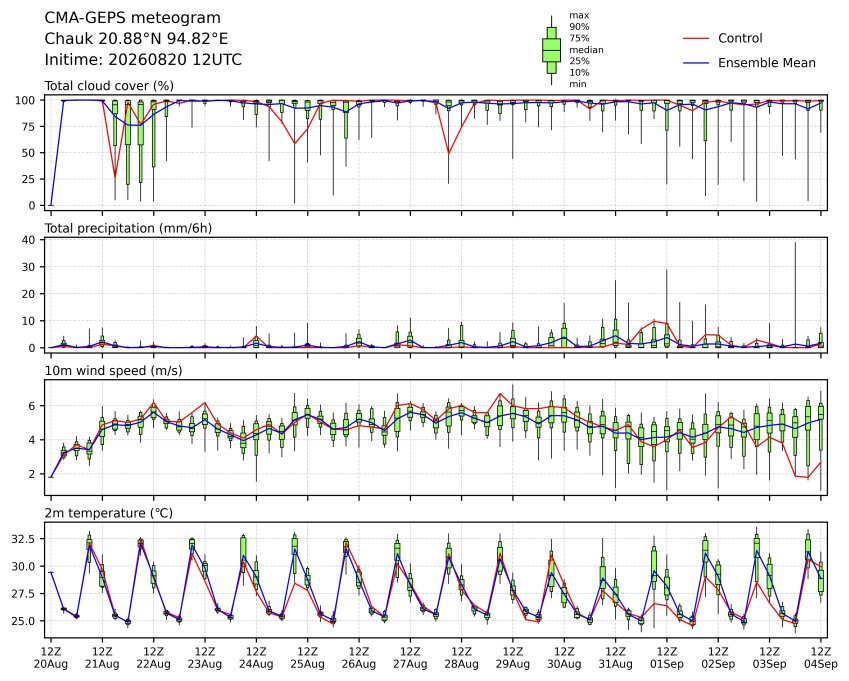Click the 10m wind speed panel title
849x681 pixels.
[113, 371]
